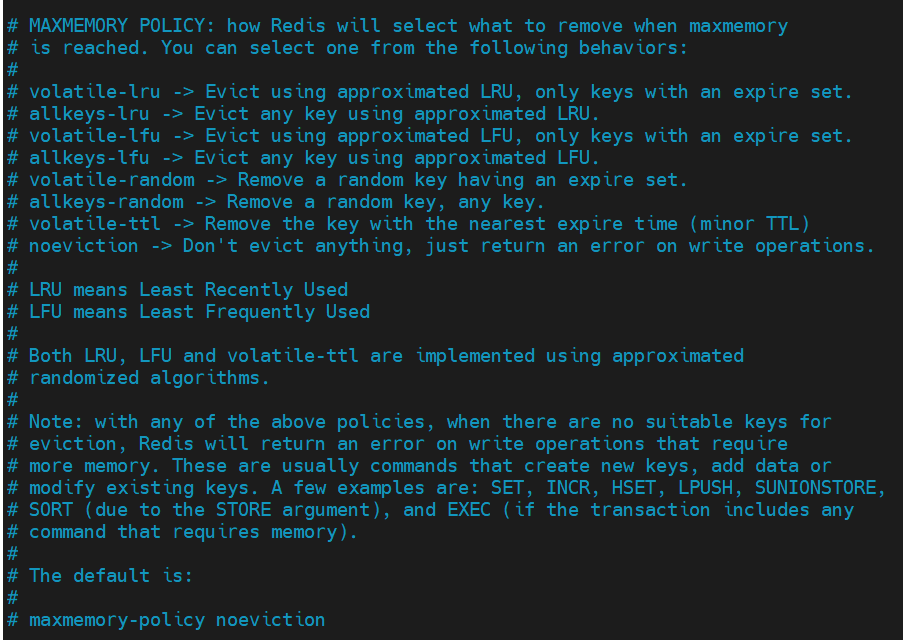Click the volatile-random policy keyword
903x640 pixels.
pos(112,180)
